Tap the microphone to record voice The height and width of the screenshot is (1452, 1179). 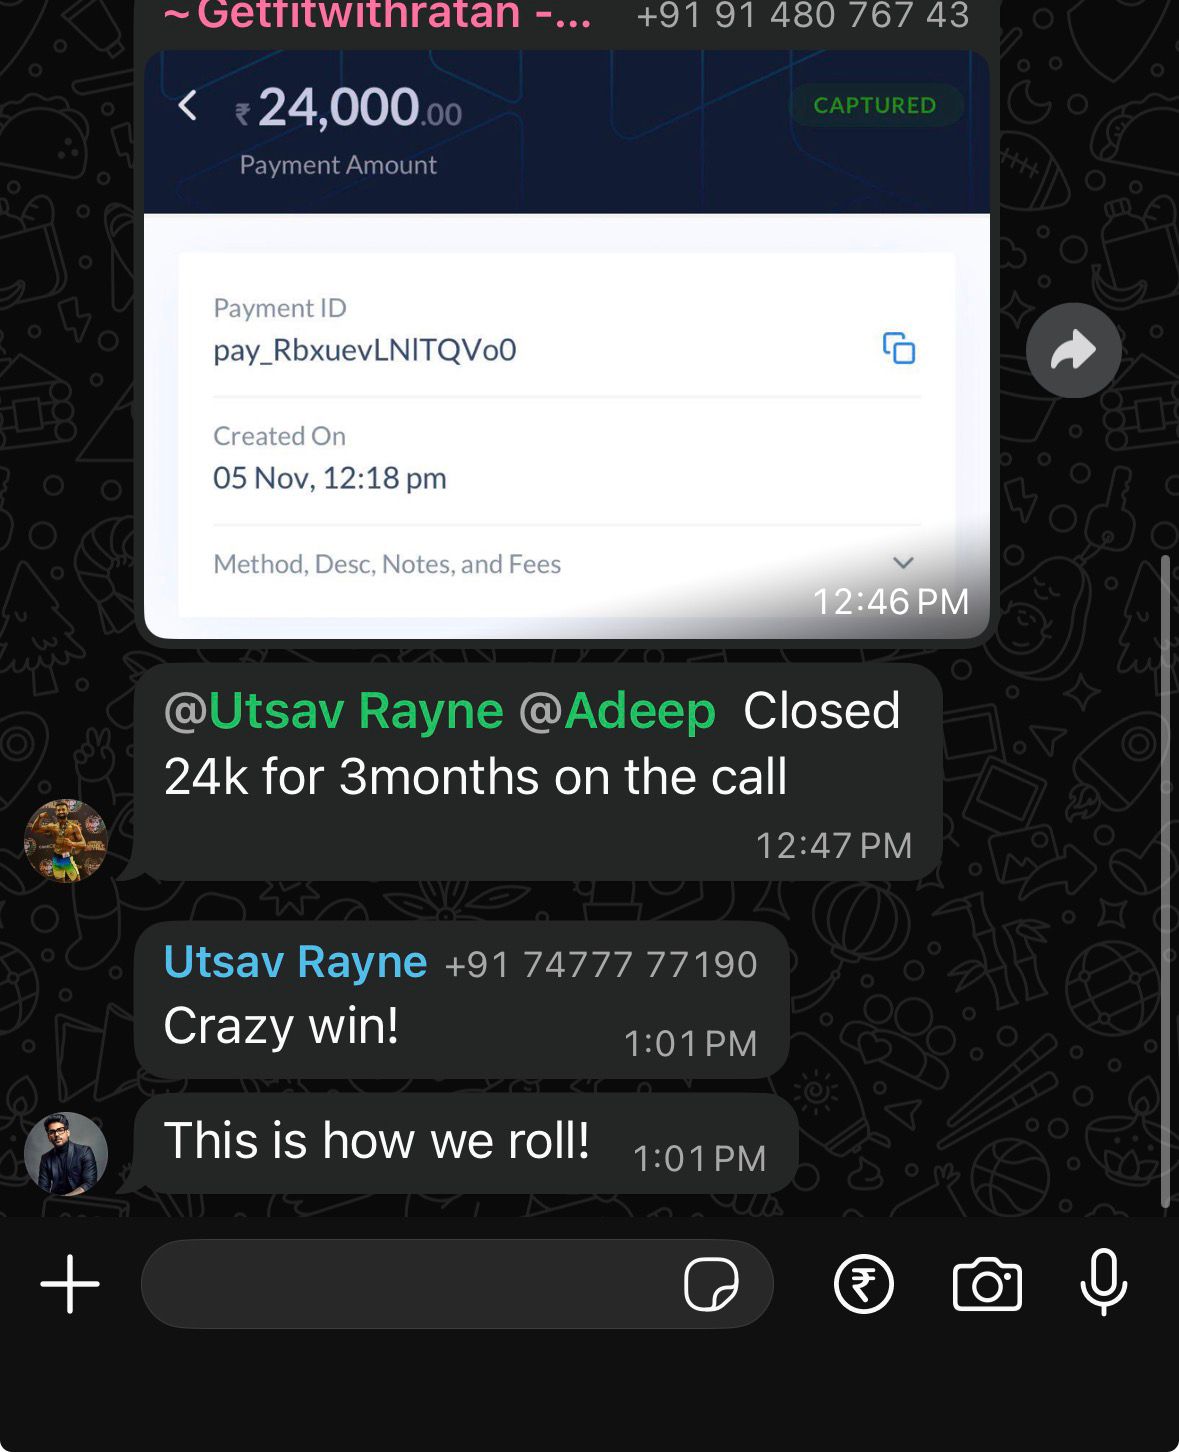[1104, 1283]
